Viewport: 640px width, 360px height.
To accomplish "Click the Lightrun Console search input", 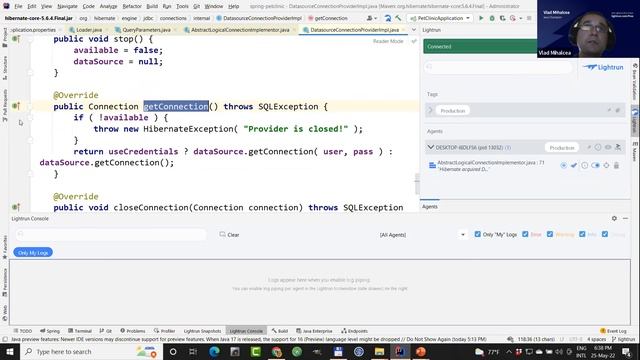I will coord(111,234).
